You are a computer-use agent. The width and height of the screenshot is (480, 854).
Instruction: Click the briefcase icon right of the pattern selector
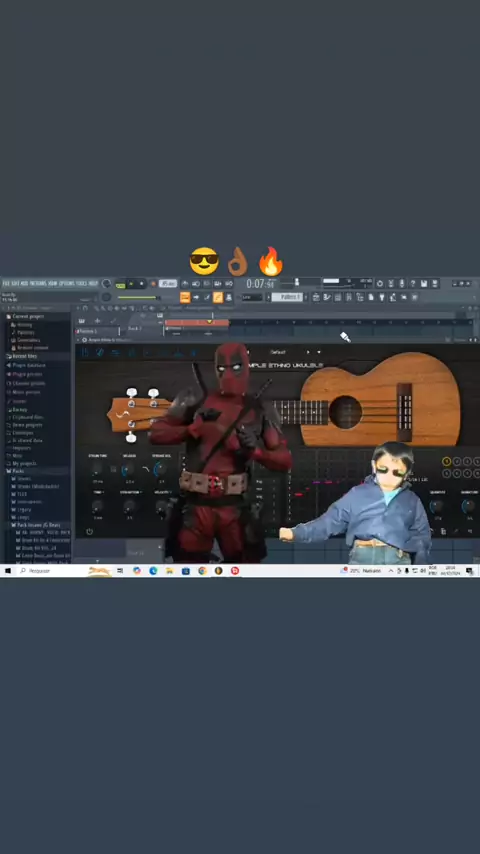tap(316, 297)
